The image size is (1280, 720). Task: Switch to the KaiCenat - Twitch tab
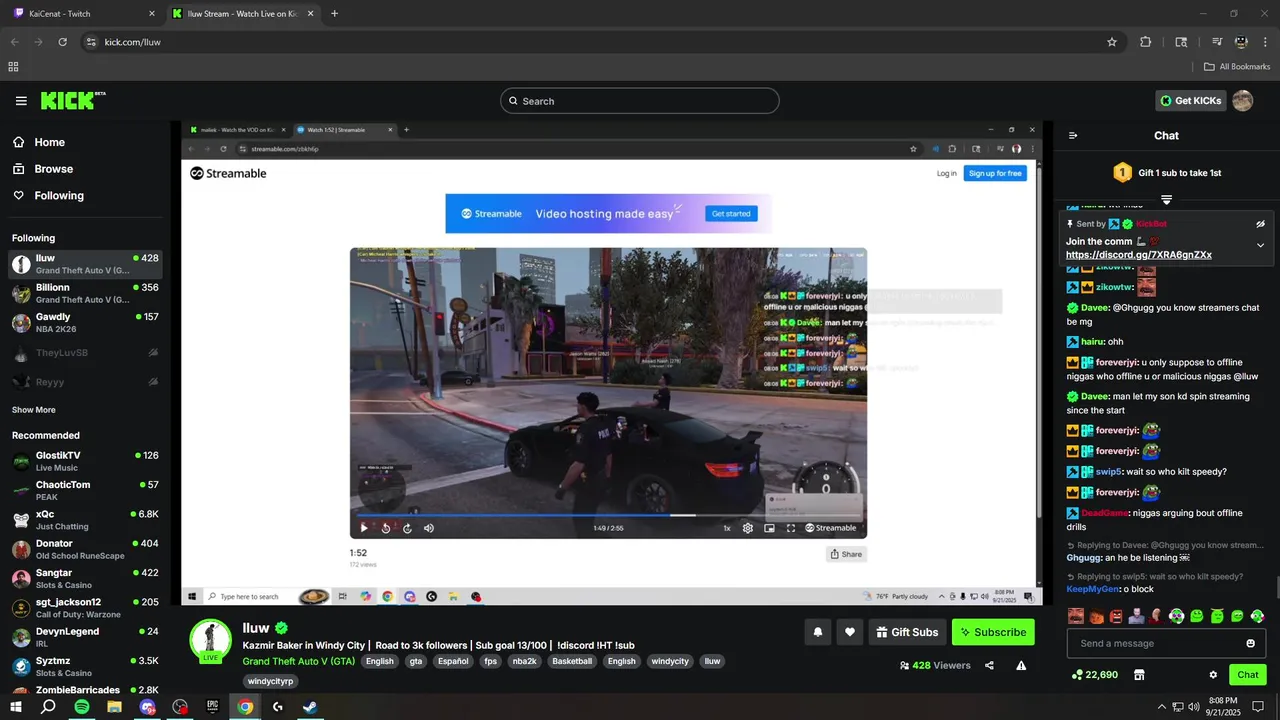[x=85, y=14]
